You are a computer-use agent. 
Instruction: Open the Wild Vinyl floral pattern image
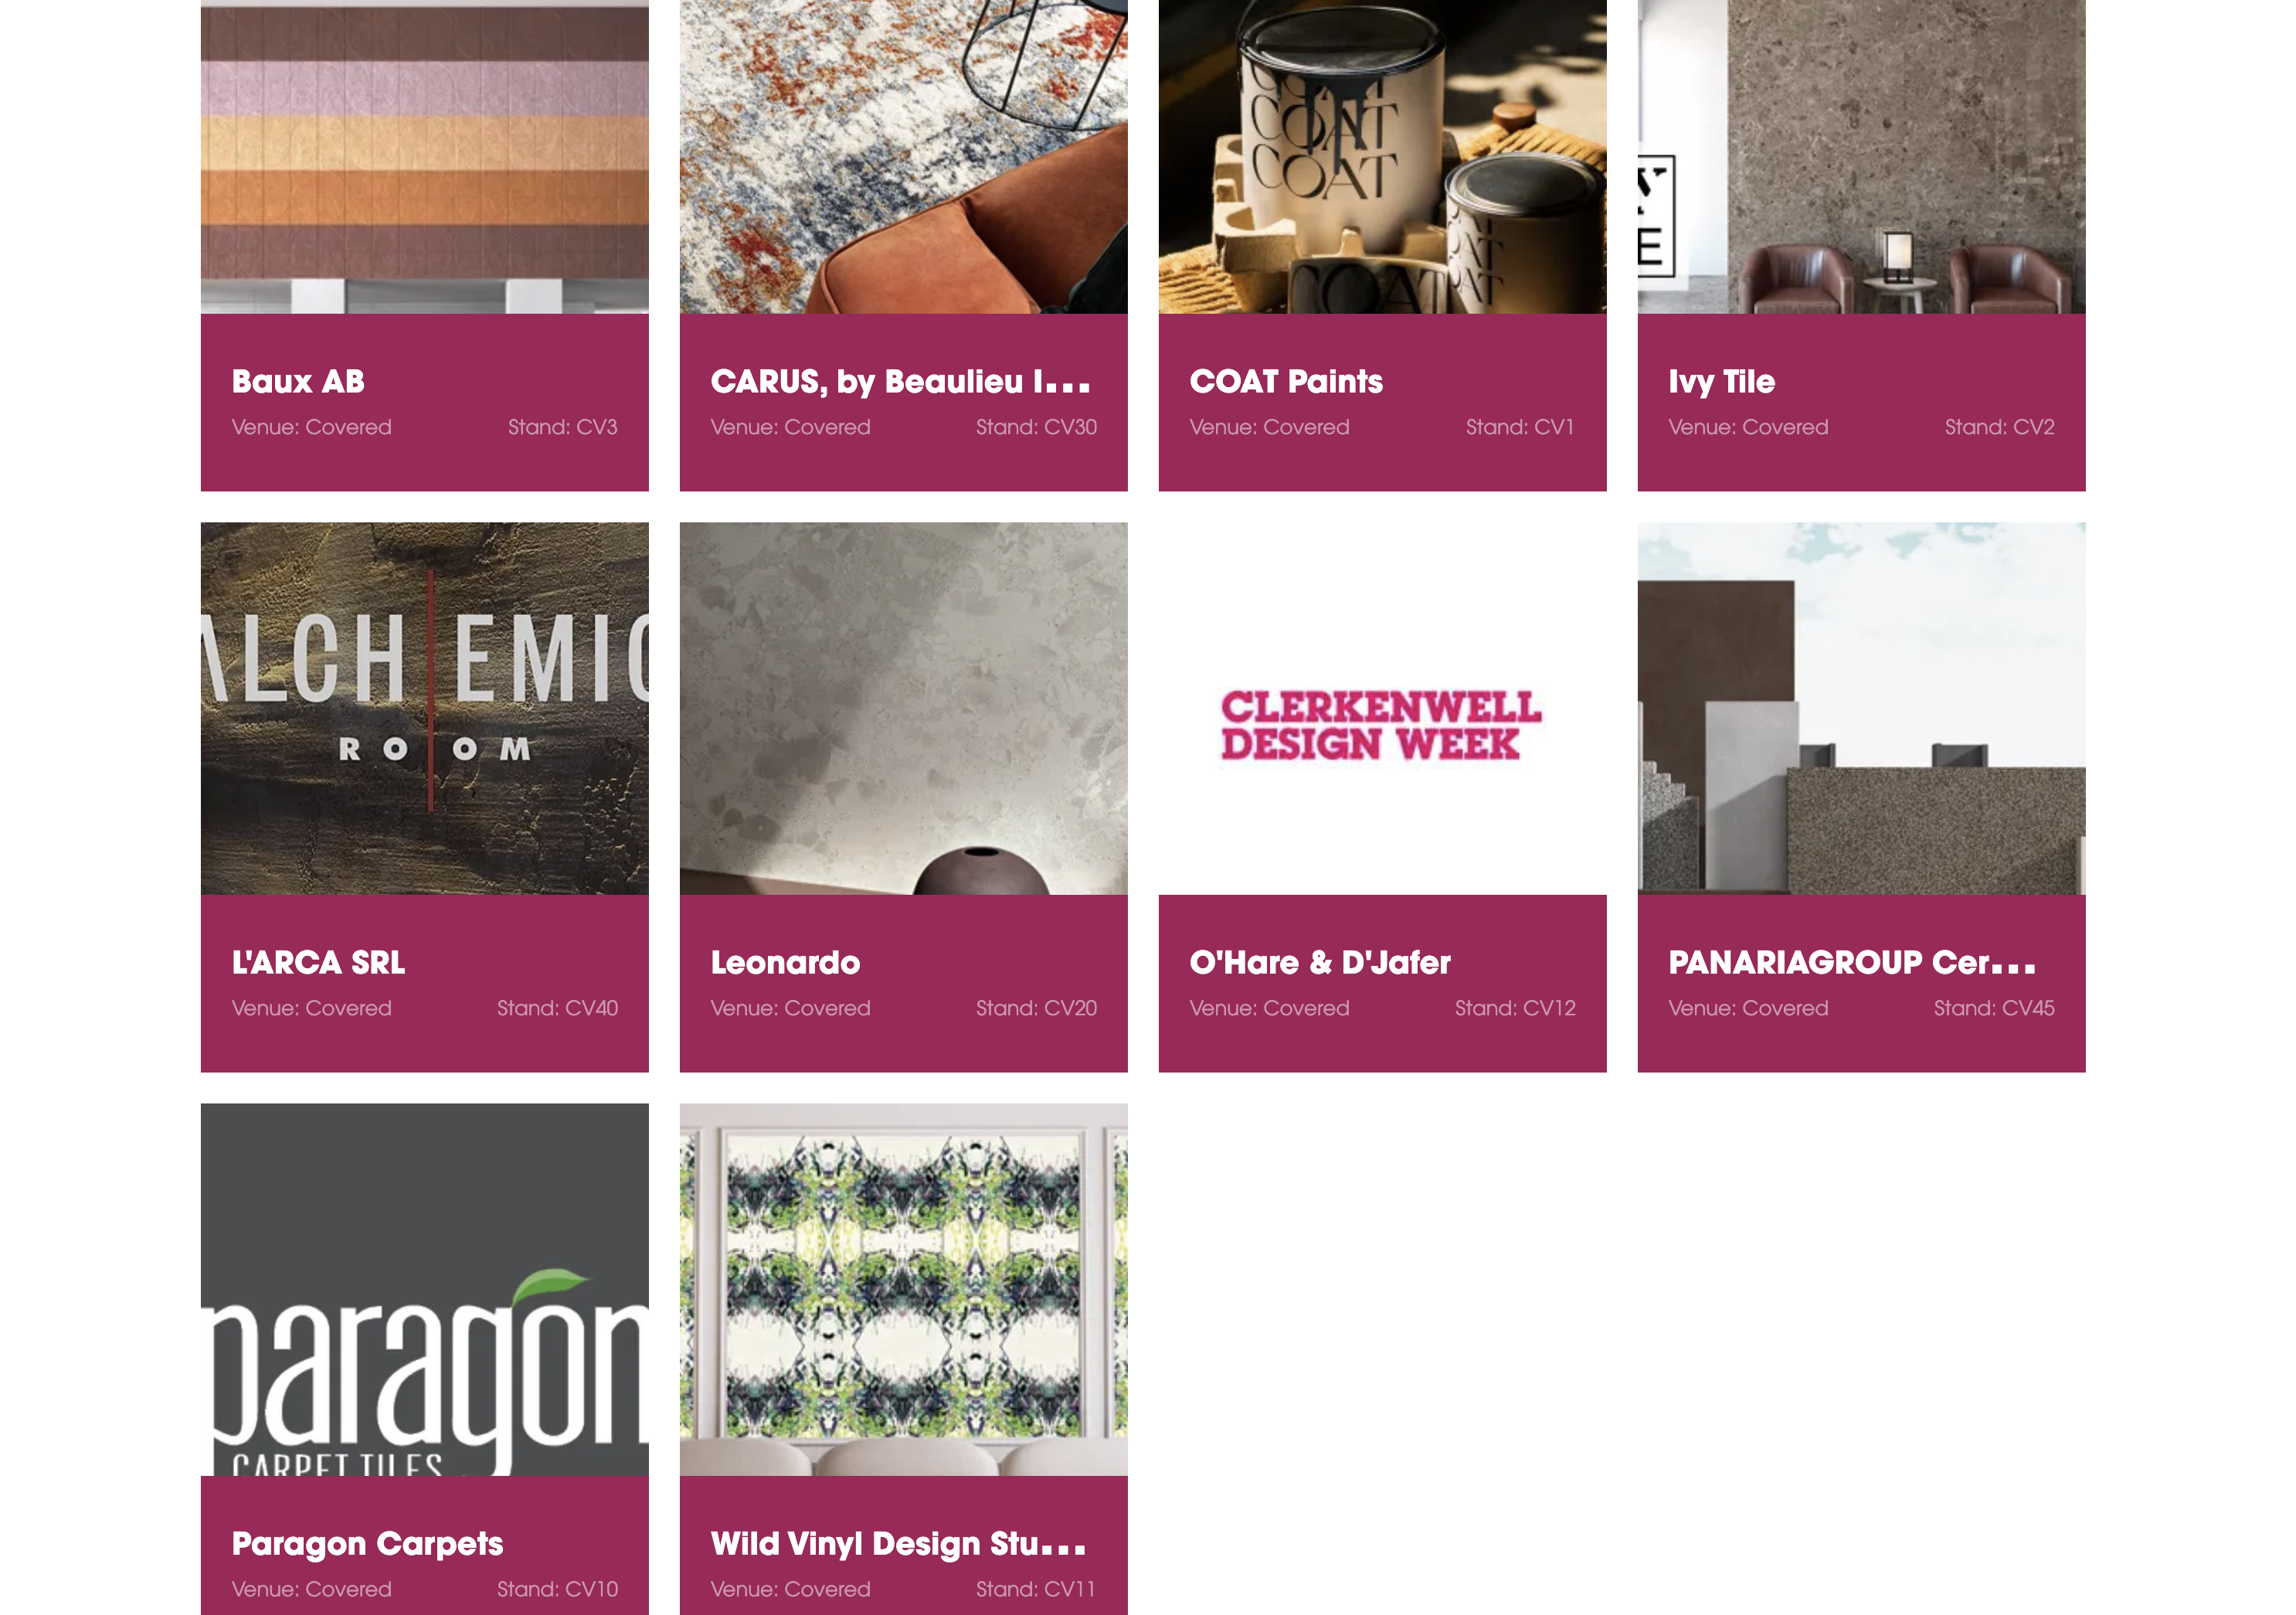(903, 1289)
